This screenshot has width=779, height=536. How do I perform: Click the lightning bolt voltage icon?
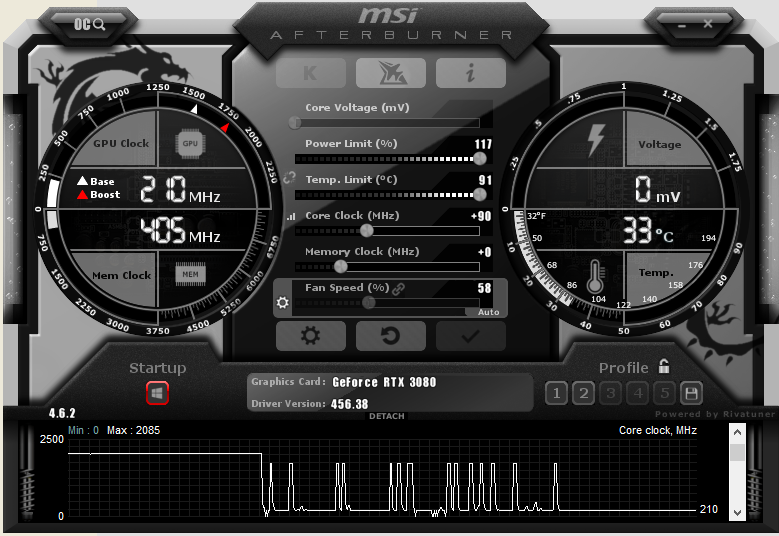coord(596,140)
